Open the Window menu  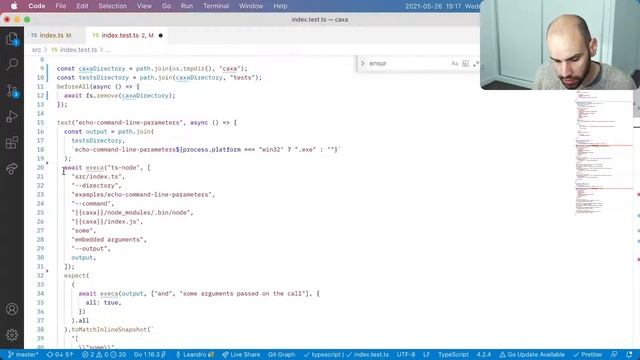pyautogui.click(x=251, y=6)
